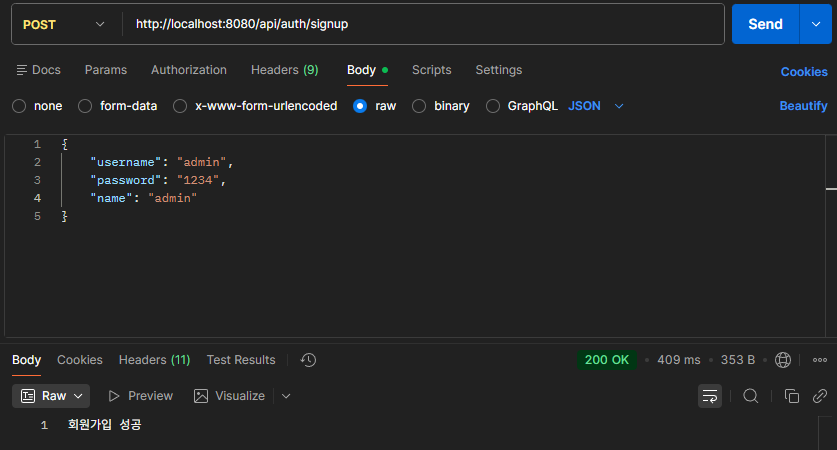The image size is (837, 450).
Task: Click the response text 회원가입 성공
Action: tap(105, 425)
